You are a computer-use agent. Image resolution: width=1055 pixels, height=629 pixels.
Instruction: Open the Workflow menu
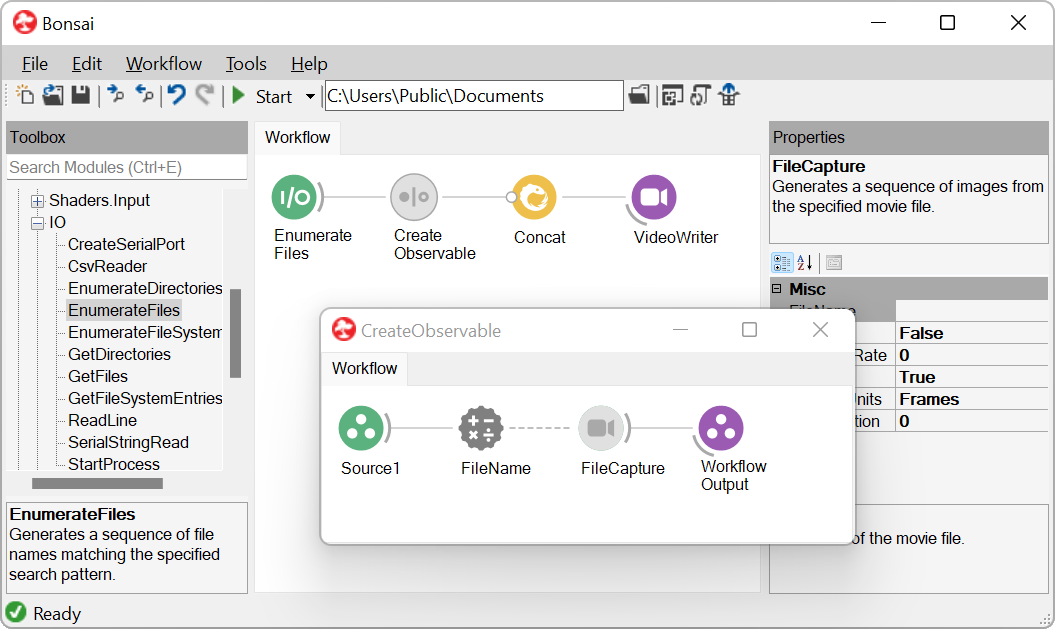click(163, 64)
